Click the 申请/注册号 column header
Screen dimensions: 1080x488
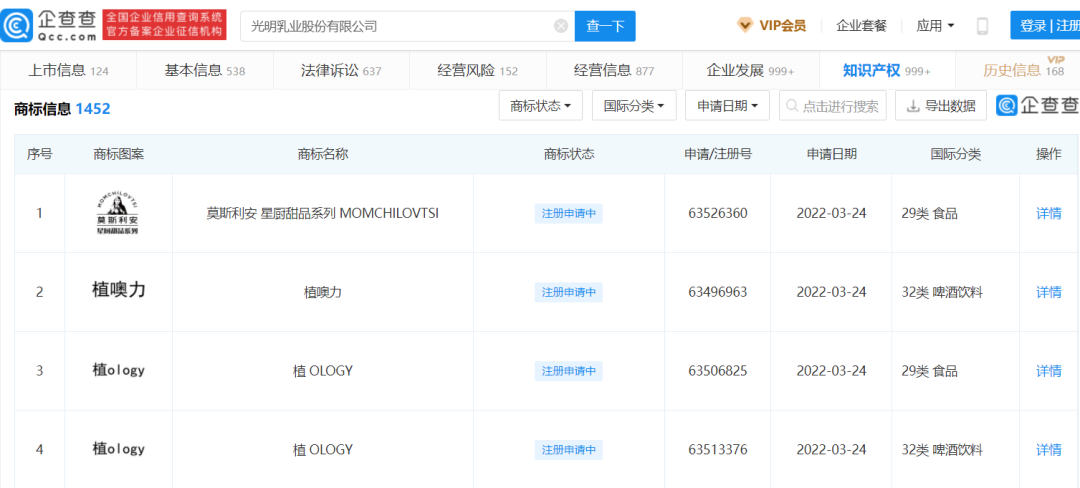[717, 154]
